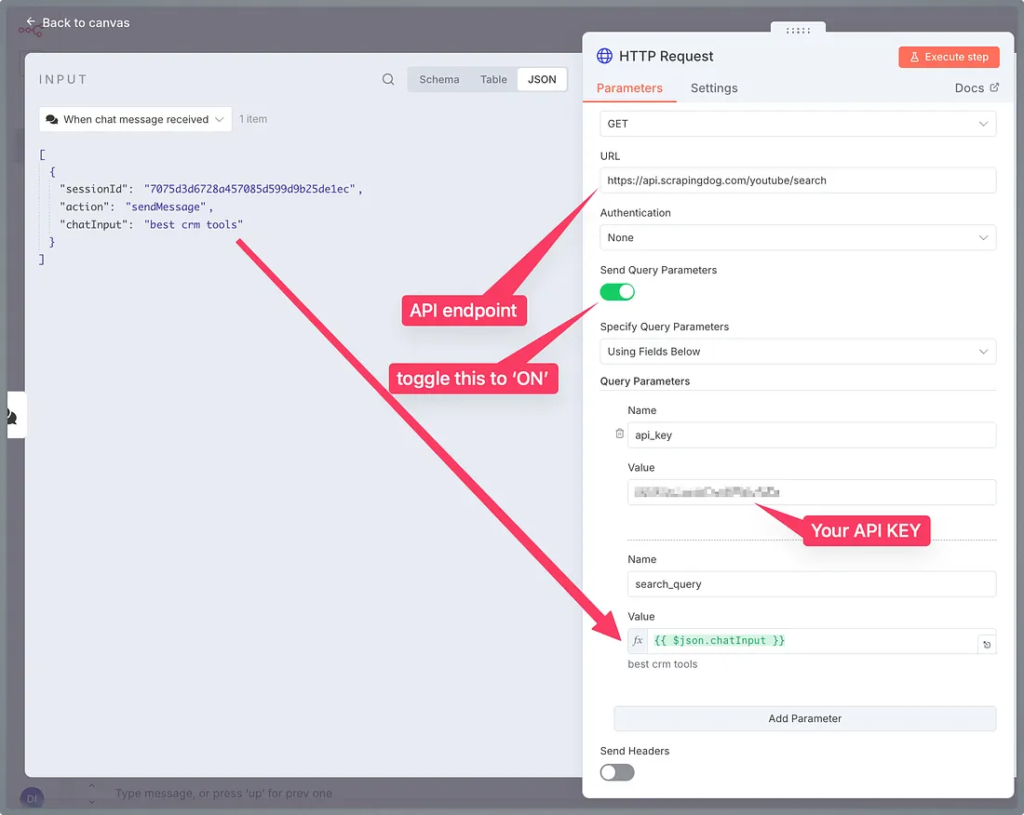Click the Add Parameter button
Screen dimensions: 1024x815
click(x=804, y=718)
